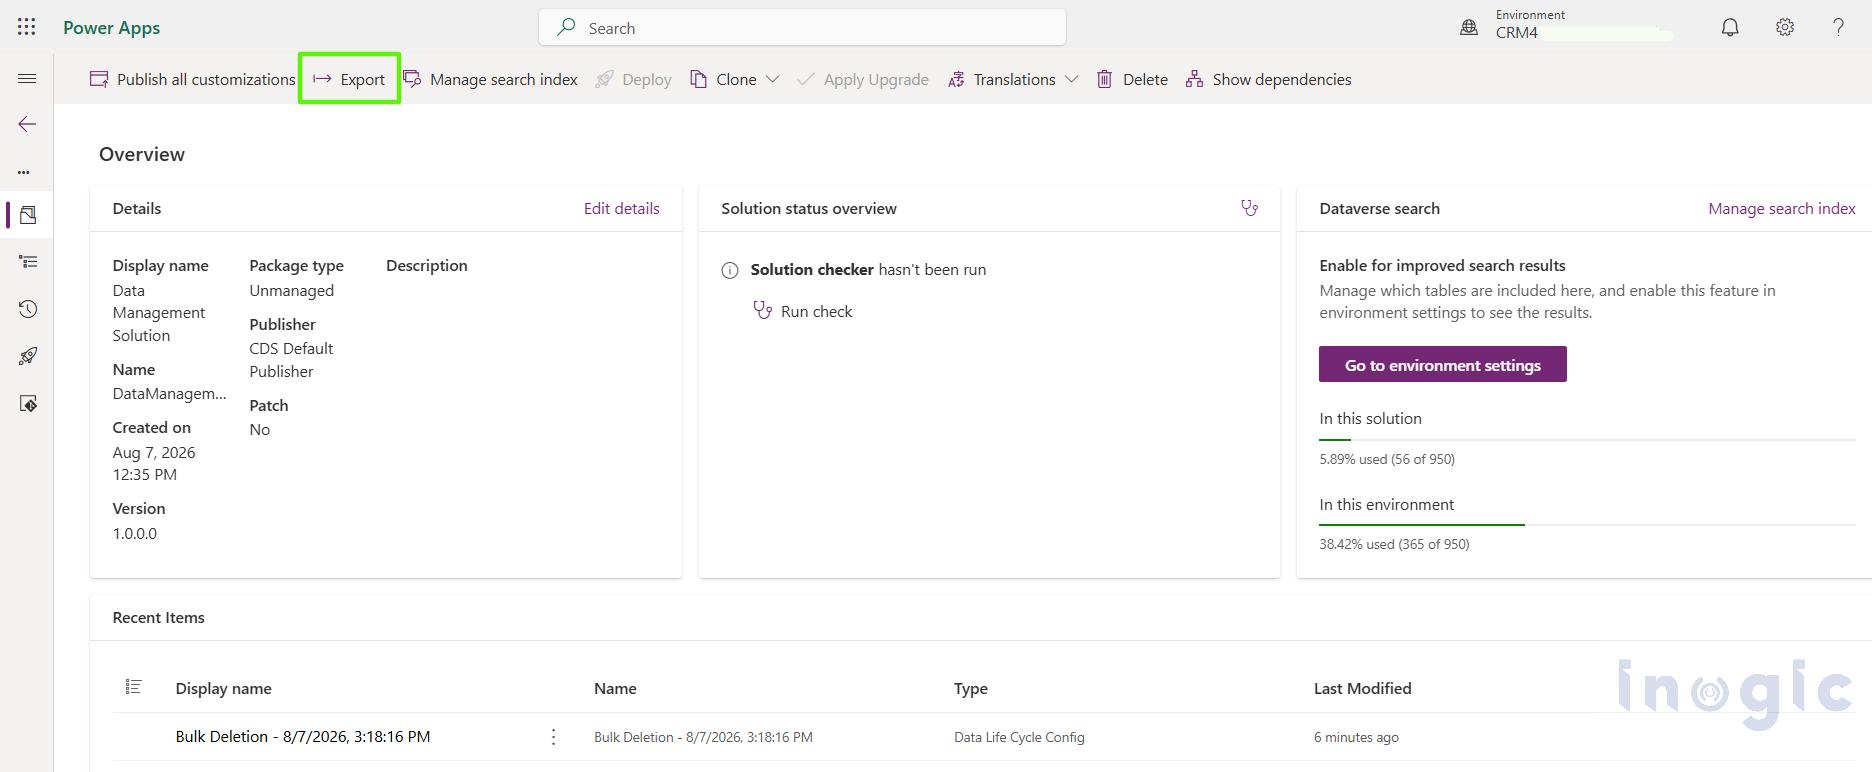
Task: Click the Power Apps title
Action: click(x=112, y=28)
